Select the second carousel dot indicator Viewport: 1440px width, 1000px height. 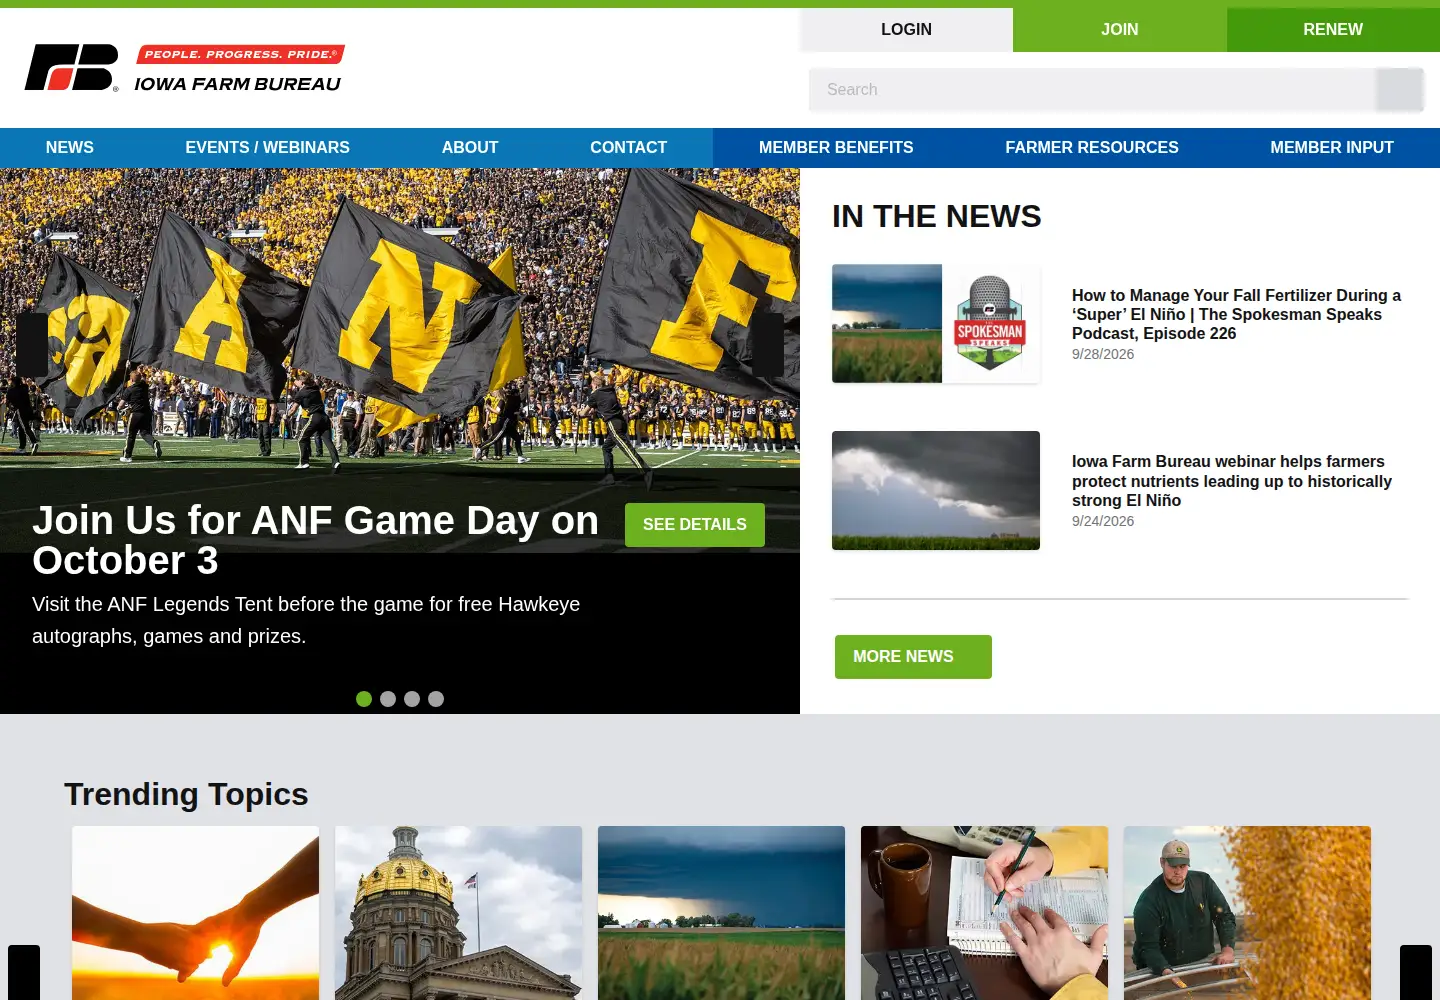click(x=388, y=699)
